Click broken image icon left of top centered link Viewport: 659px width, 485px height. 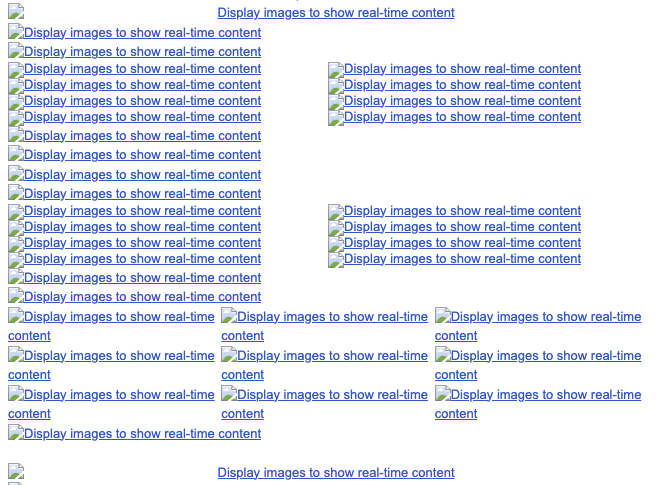tap(16, 13)
